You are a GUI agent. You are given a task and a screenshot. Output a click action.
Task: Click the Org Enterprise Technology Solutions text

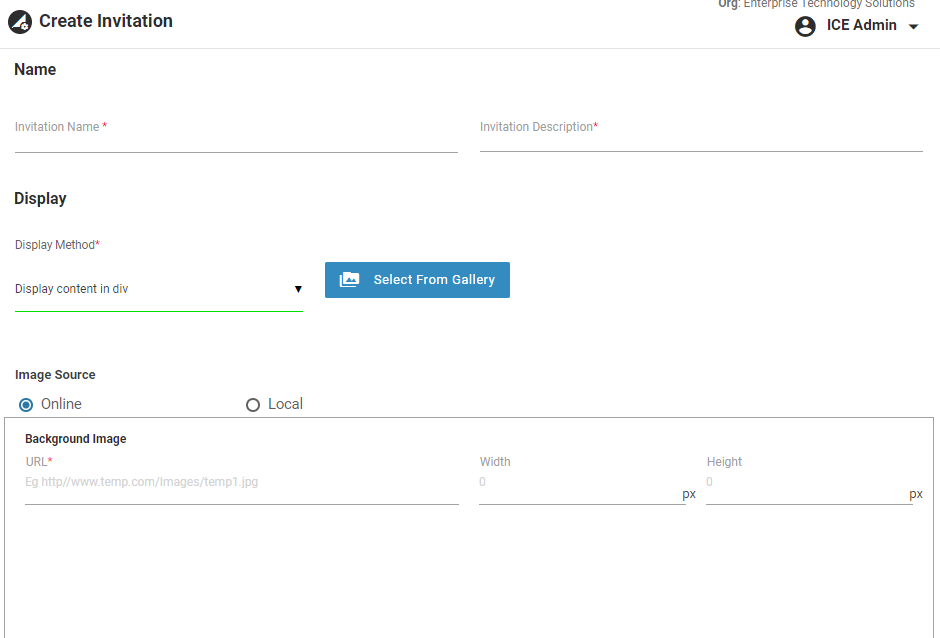(x=816, y=4)
